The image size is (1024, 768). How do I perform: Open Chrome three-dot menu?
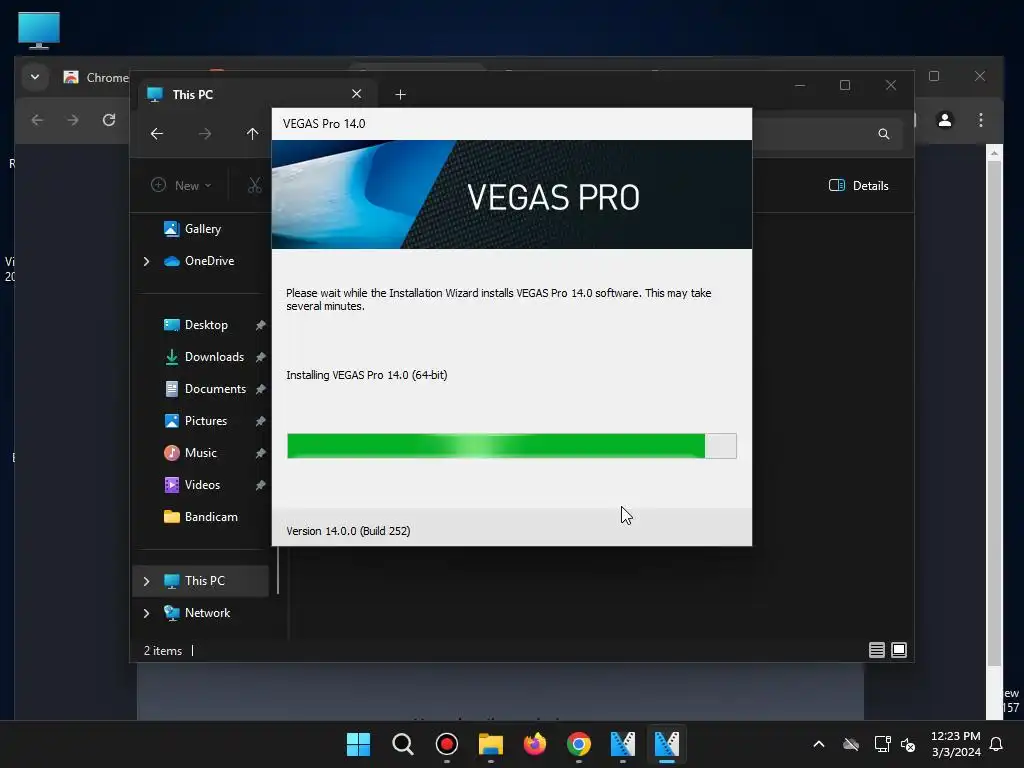click(x=981, y=120)
